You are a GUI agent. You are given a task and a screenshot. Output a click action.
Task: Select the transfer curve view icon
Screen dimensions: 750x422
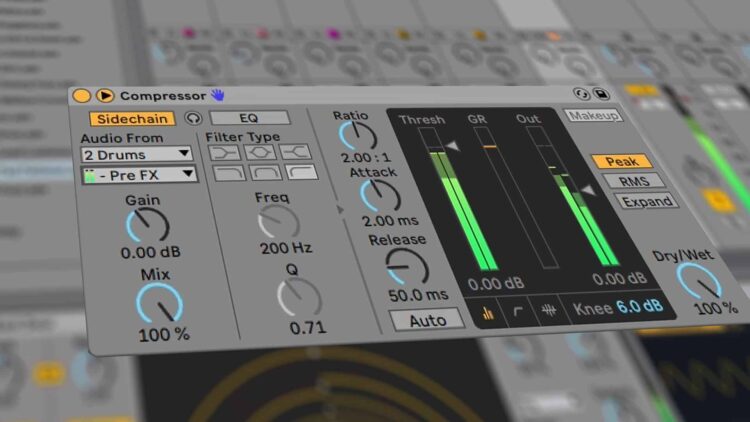(519, 311)
